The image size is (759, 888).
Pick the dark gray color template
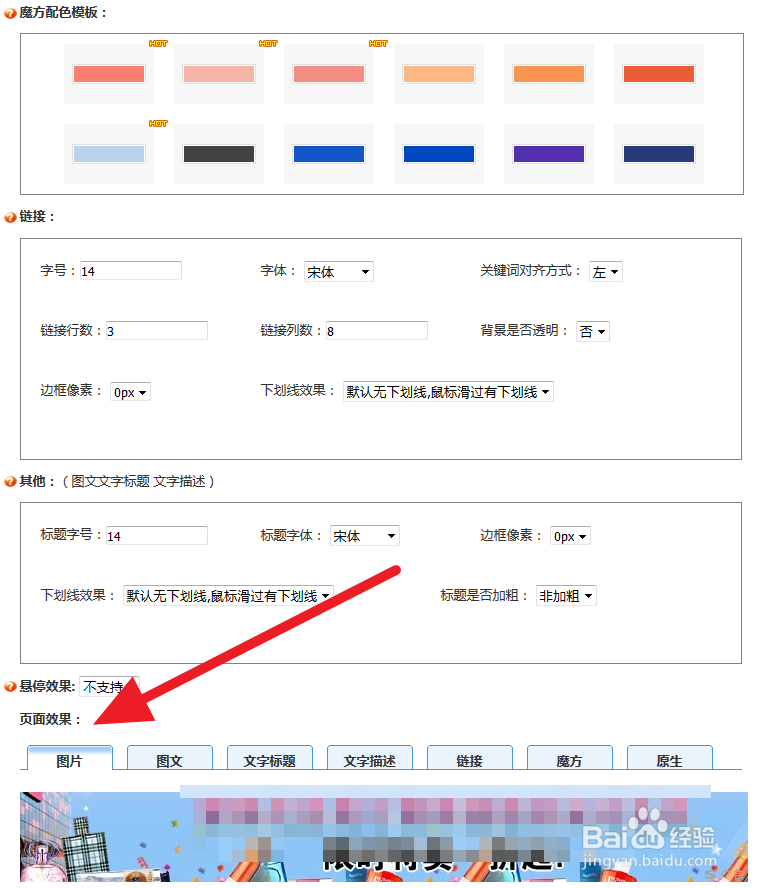[219, 154]
